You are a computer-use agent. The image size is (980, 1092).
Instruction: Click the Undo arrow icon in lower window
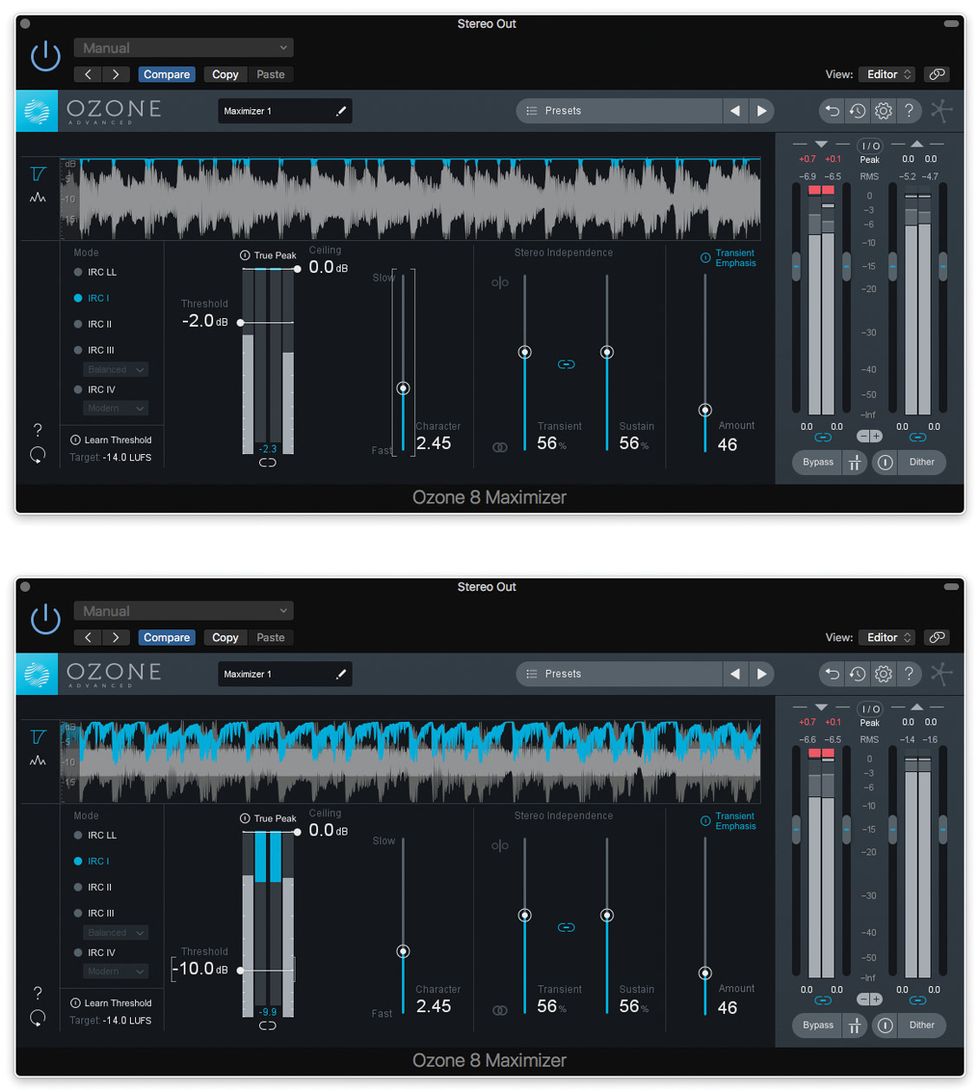[x=832, y=673]
